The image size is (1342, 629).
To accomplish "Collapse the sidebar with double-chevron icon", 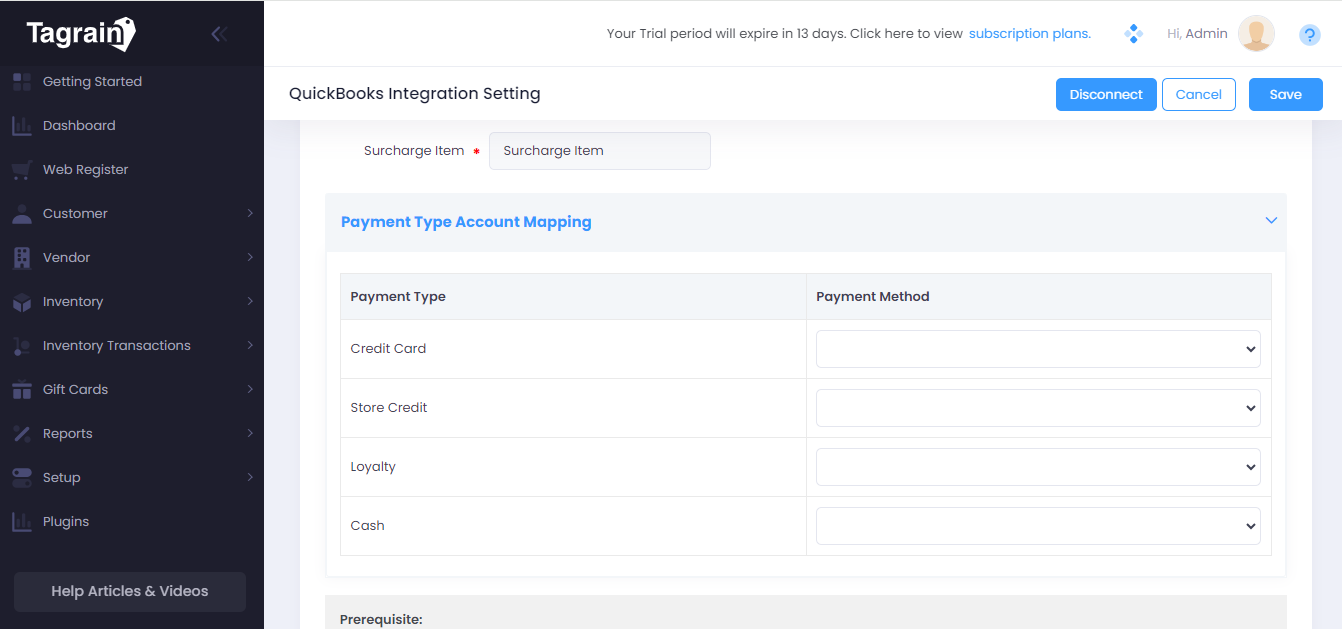I will tap(219, 34).
